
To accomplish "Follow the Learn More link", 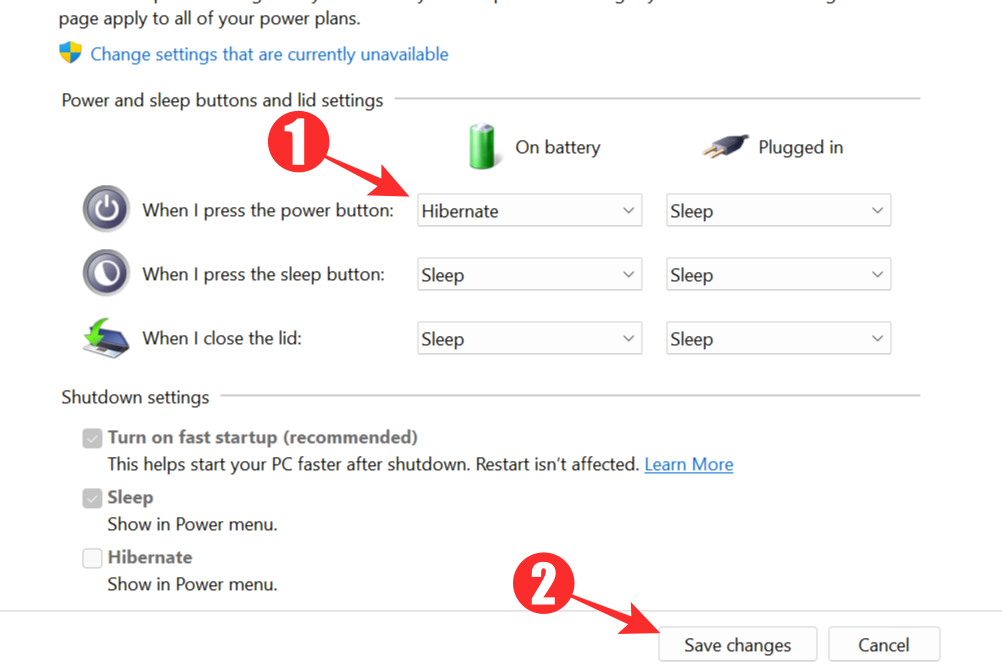I will pyautogui.click(x=688, y=464).
